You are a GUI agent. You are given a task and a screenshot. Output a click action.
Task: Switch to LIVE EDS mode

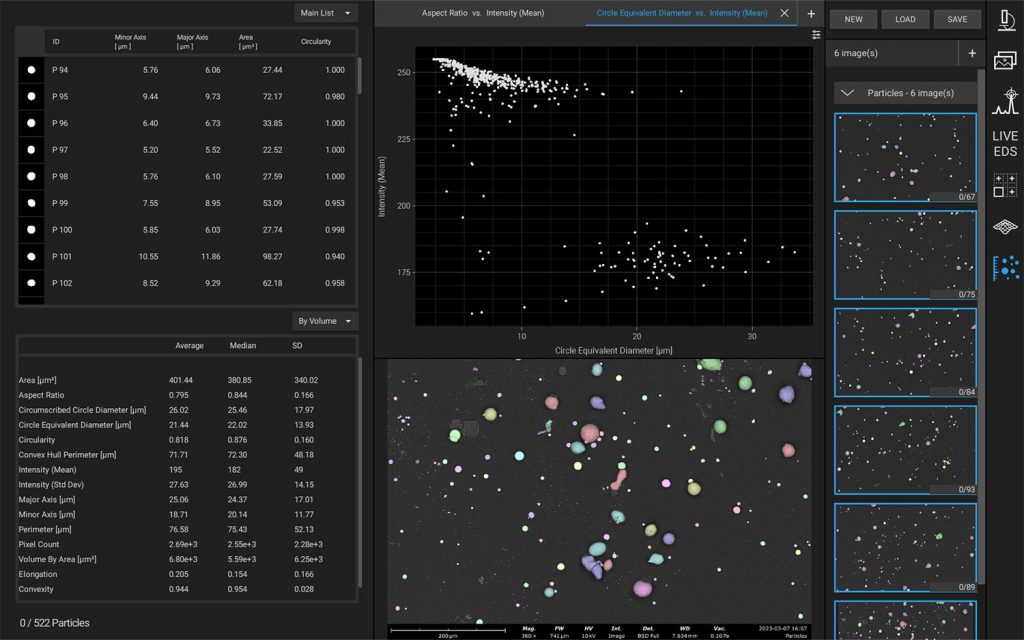1005,143
